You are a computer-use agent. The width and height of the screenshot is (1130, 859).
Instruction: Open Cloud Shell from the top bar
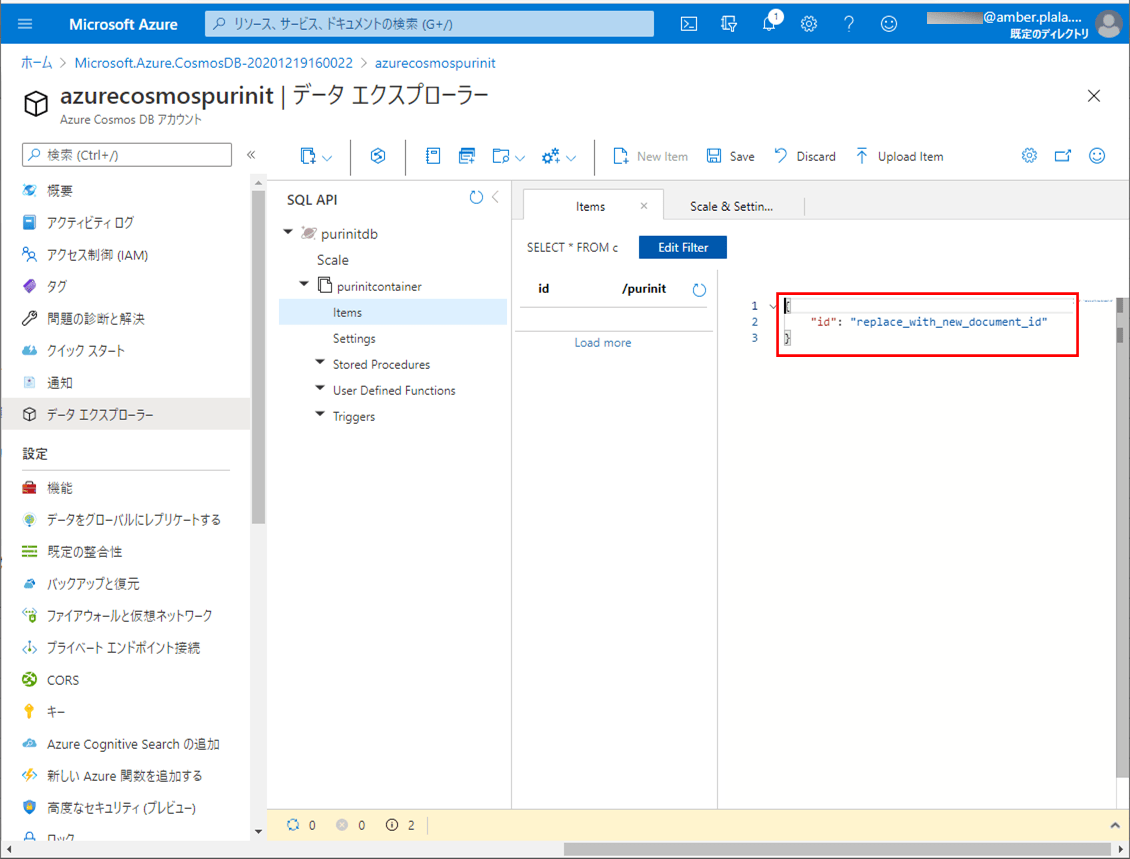[689, 24]
